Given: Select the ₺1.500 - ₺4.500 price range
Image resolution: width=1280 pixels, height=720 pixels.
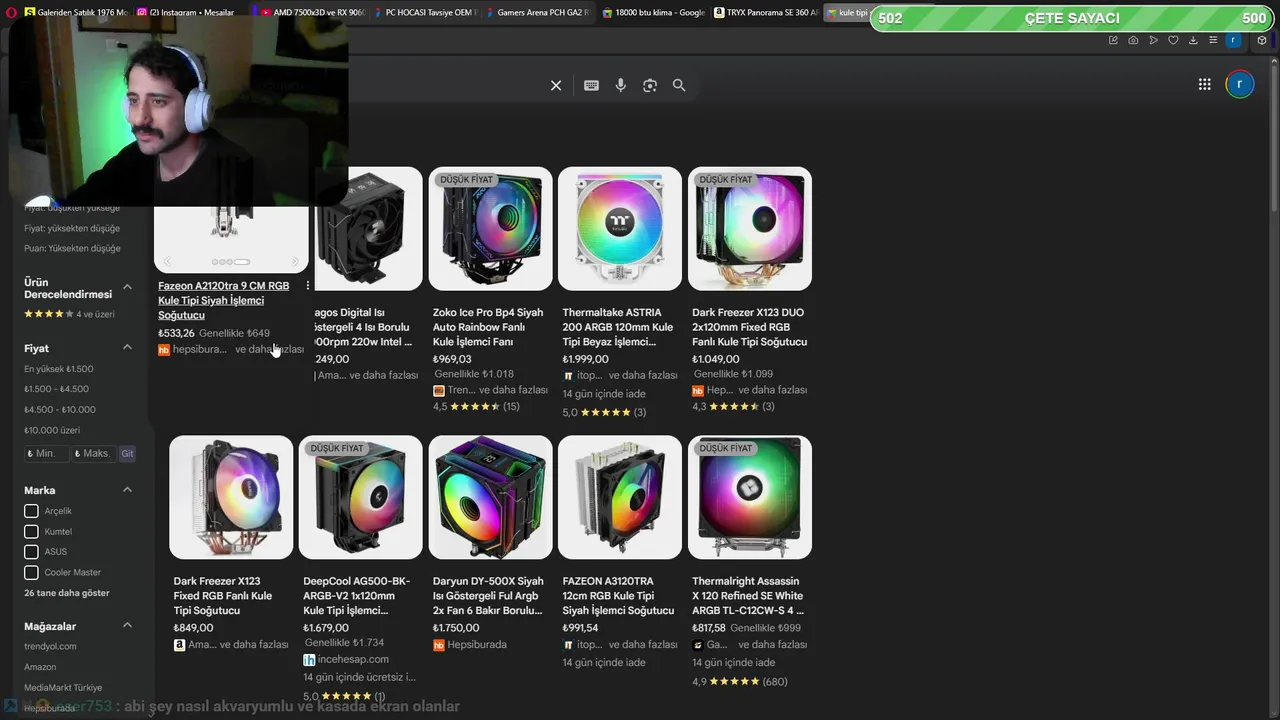Looking at the screenshot, I should [56, 389].
